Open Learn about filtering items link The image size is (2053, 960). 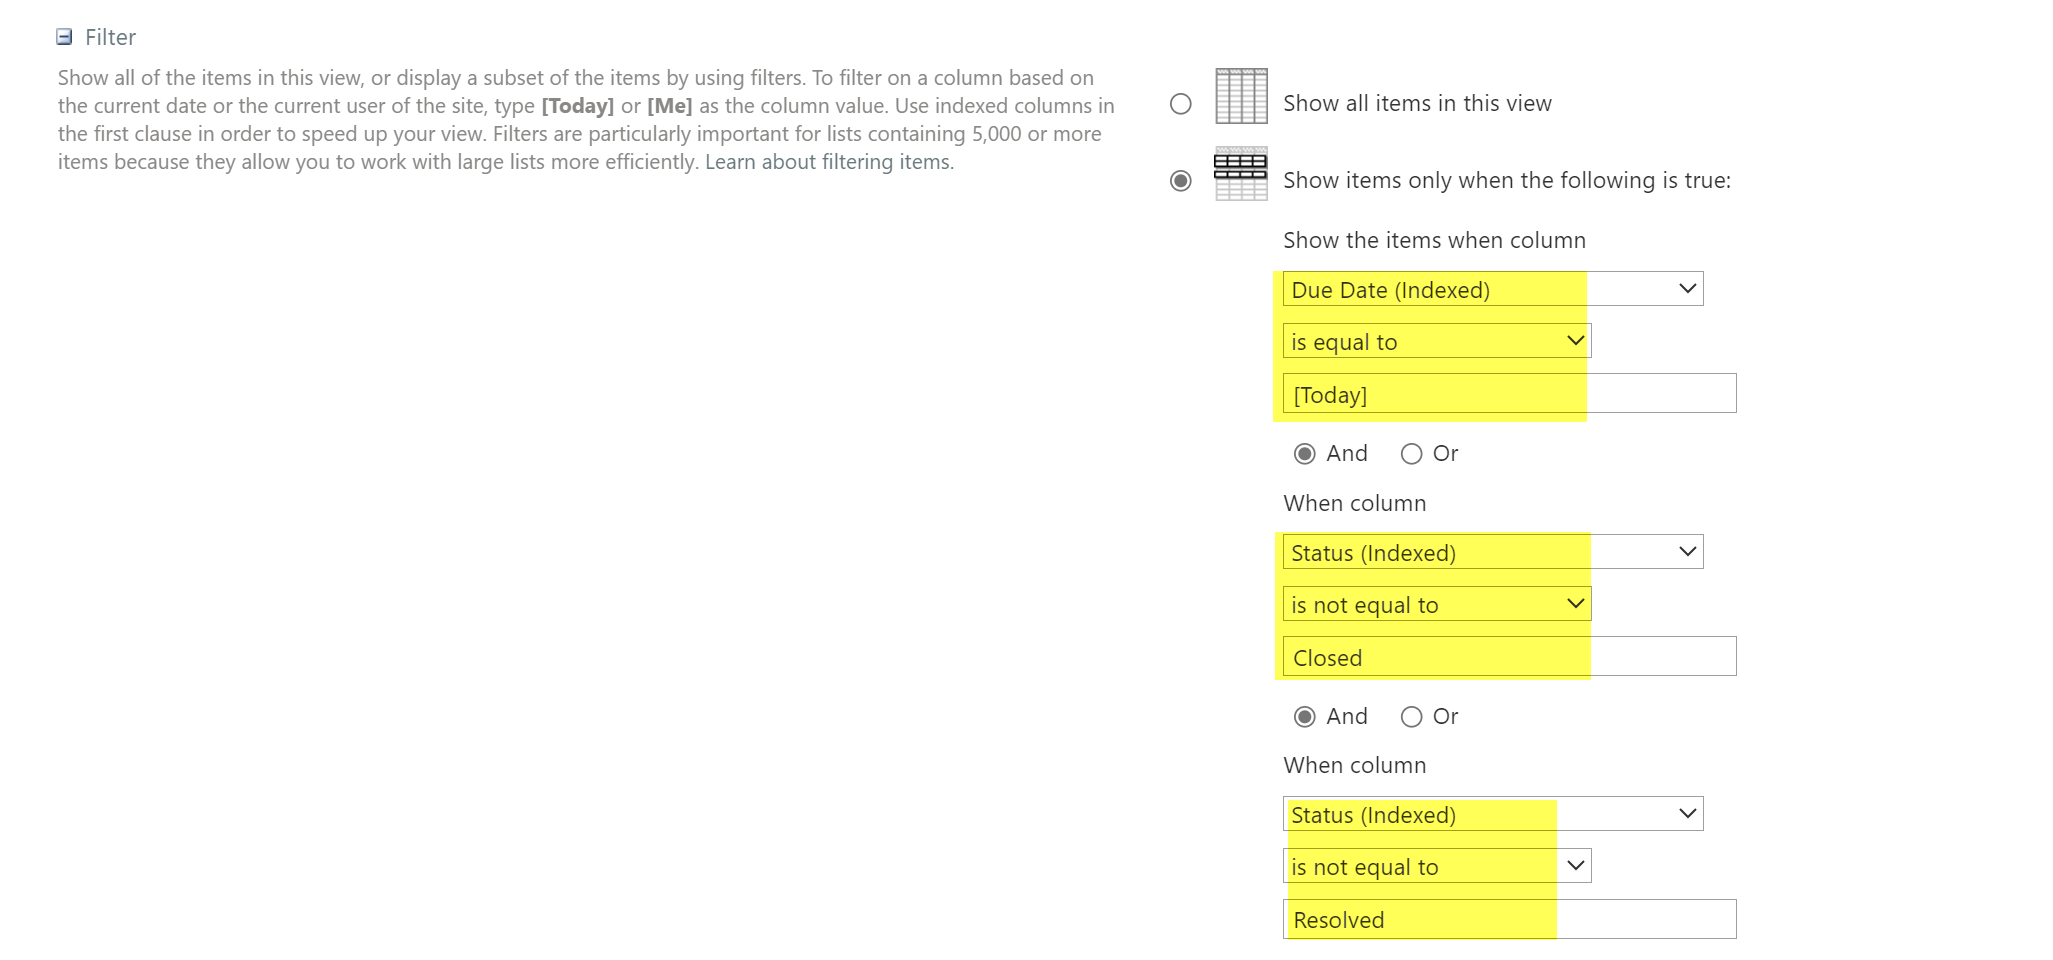point(829,162)
